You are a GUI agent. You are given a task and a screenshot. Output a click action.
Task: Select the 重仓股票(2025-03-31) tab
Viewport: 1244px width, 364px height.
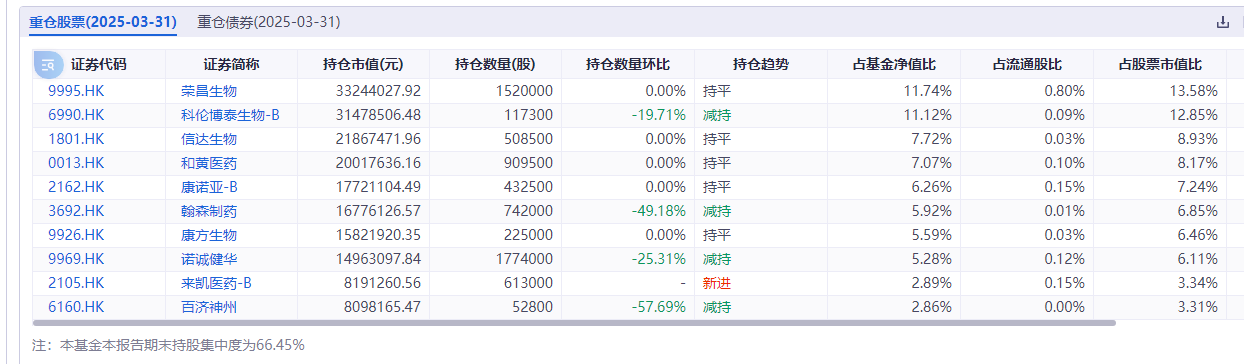pos(103,21)
